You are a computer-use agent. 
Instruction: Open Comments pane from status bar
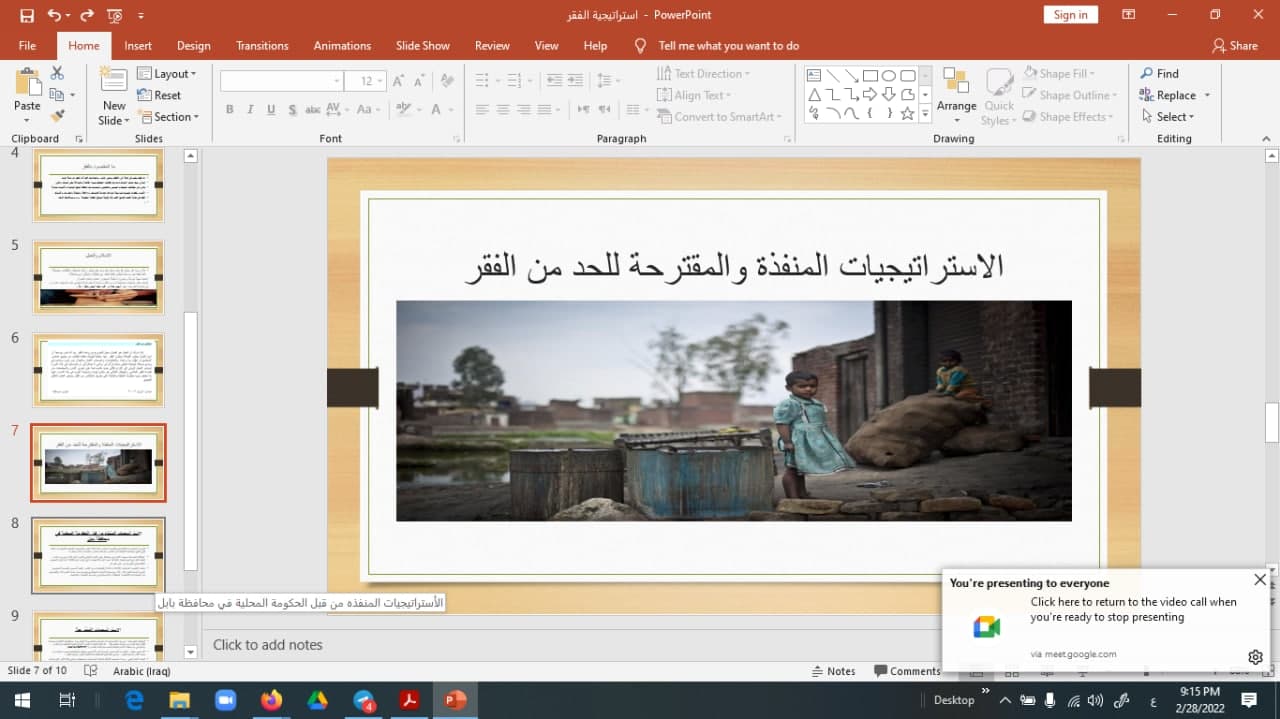pos(907,671)
